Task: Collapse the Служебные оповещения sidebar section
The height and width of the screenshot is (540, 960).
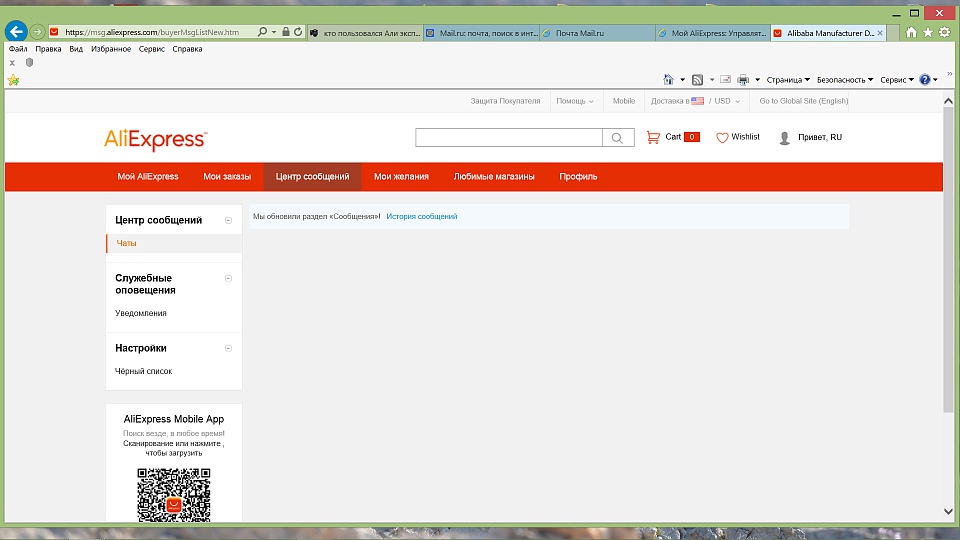Action: 228,279
